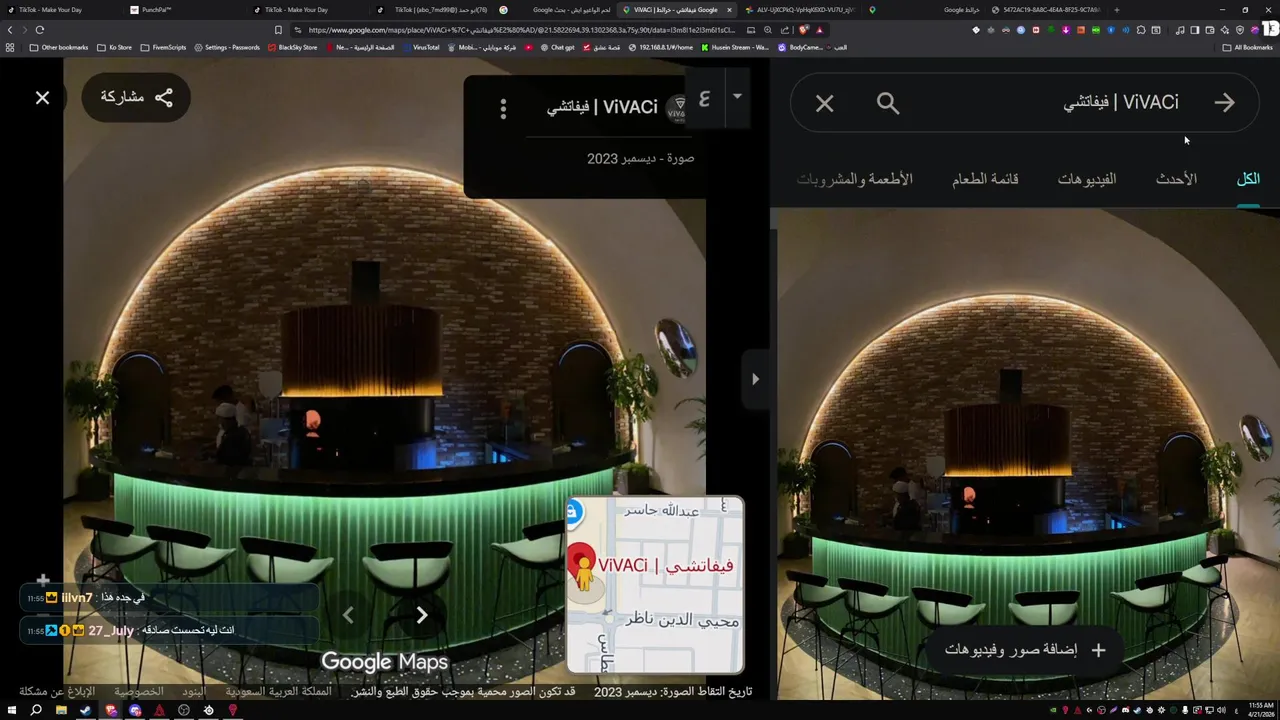Click the minimap thumbnail showing ViVACi
1280x720 pixels.
[x=655, y=585]
